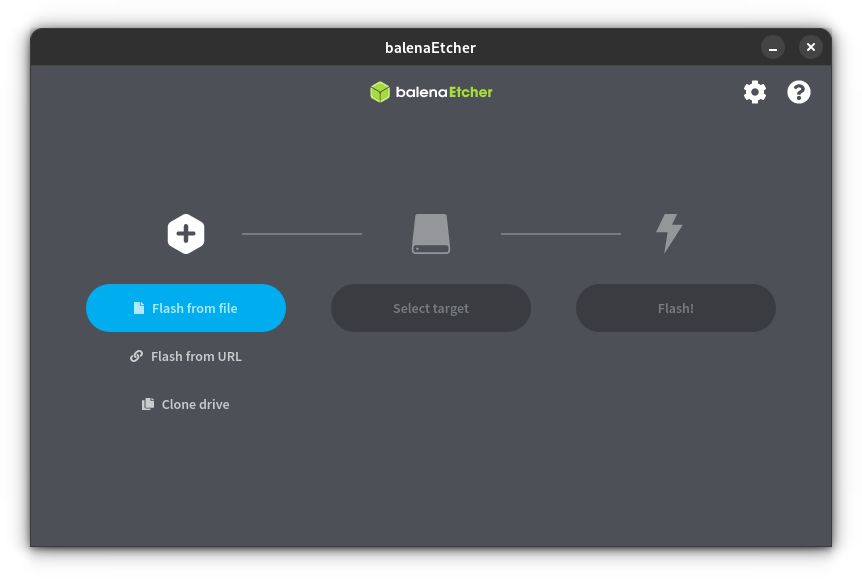Viewport: 862px width, 579px height.
Task: Click the chain link icon beside Flash from URL
Action: click(x=137, y=356)
